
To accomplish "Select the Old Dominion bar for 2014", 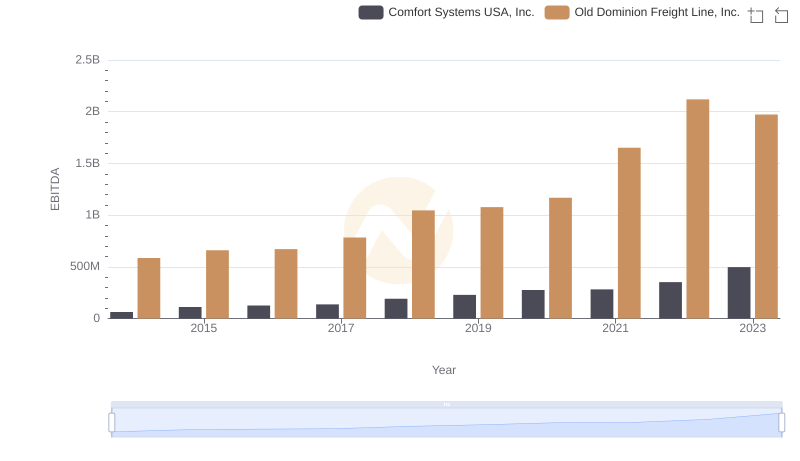I will pyautogui.click(x=148, y=288).
